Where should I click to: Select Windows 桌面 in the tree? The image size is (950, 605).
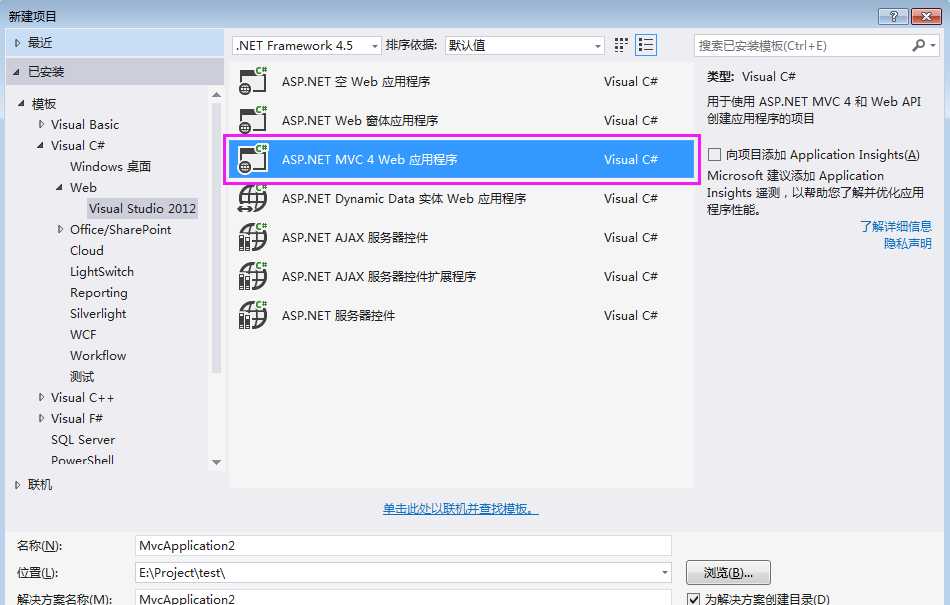(110, 167)
